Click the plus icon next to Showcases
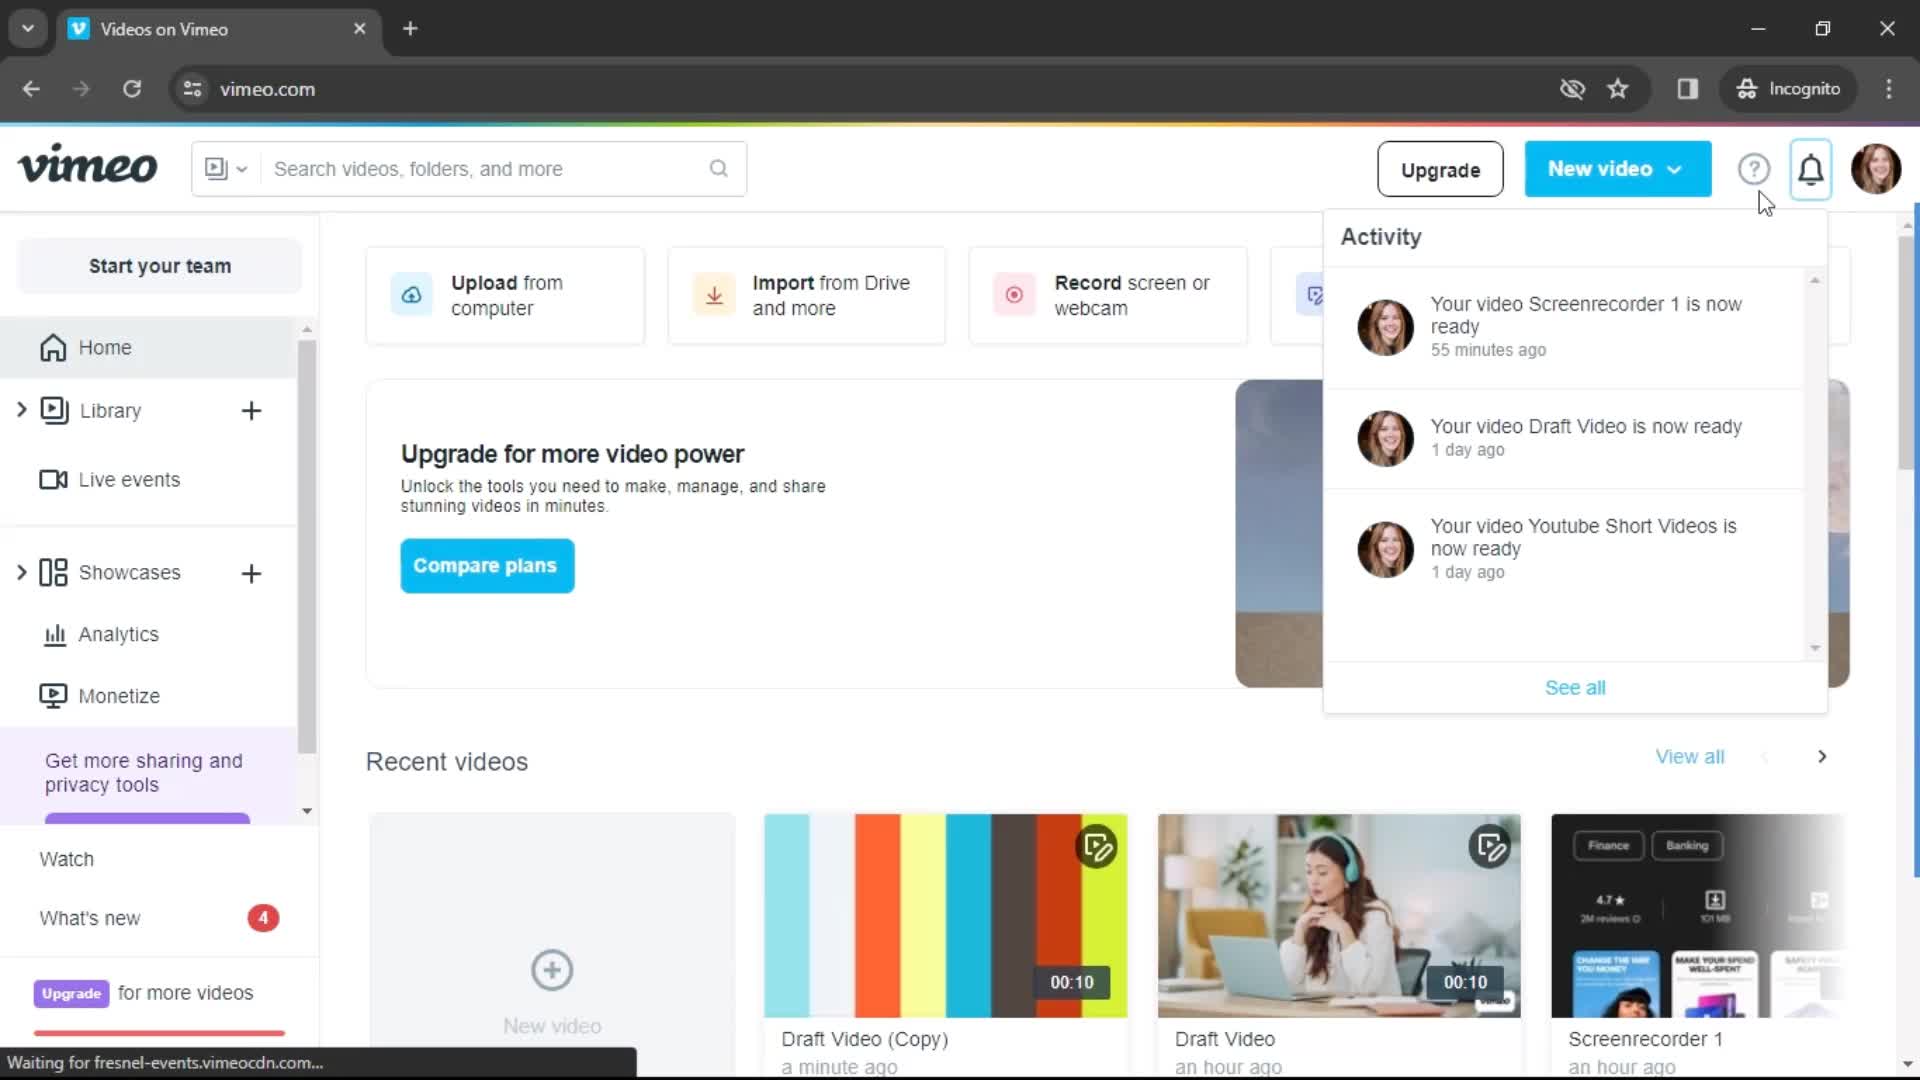This screenshot has width=1920, height=1080. pos(251,573)
